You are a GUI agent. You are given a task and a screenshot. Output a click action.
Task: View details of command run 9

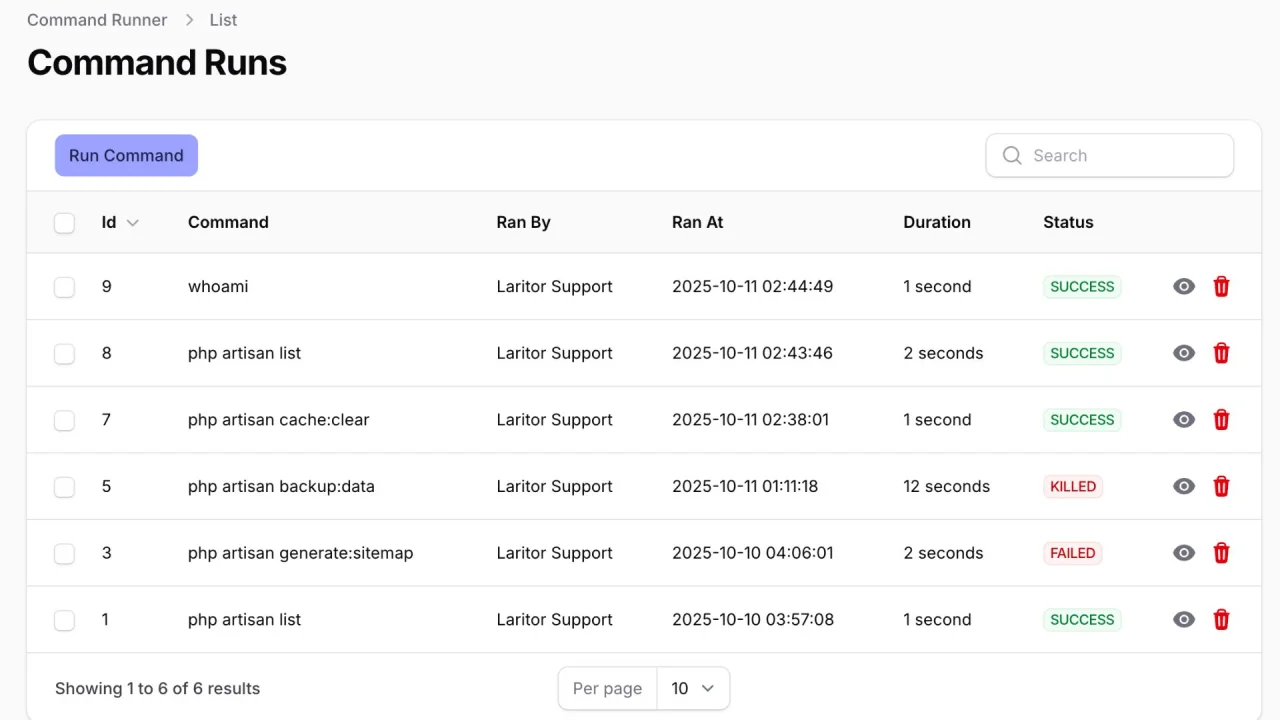(x=1183, y=286)
